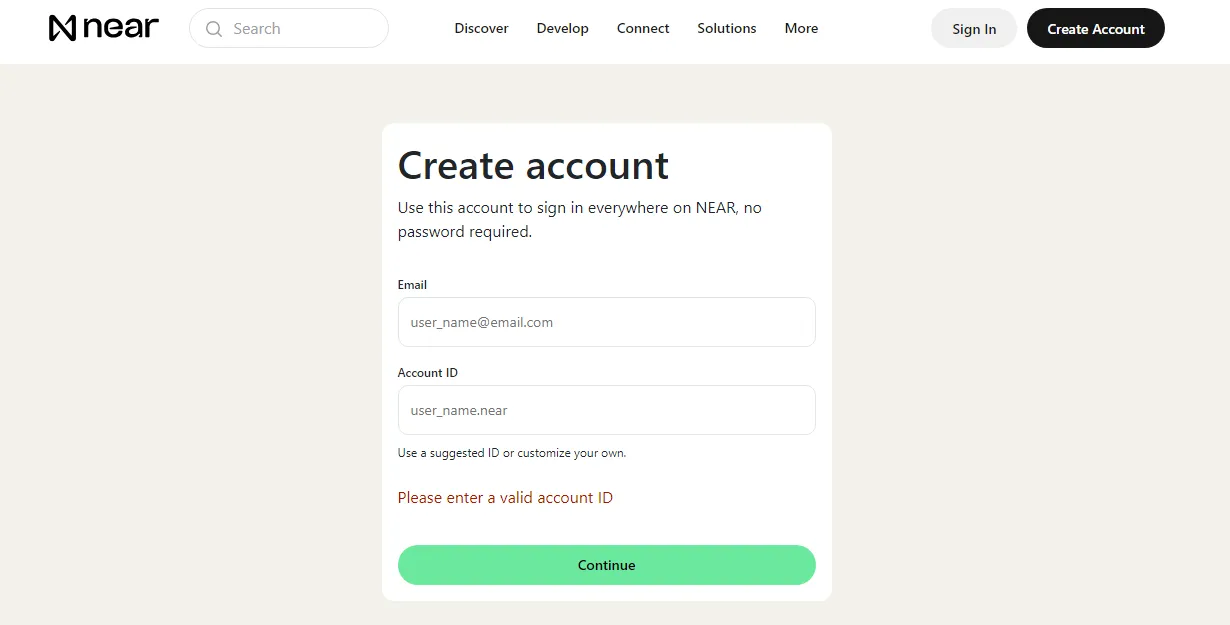Click the "Please enter a valid account ID" error
The image size is (1230, 625).
tap(505, 498)
